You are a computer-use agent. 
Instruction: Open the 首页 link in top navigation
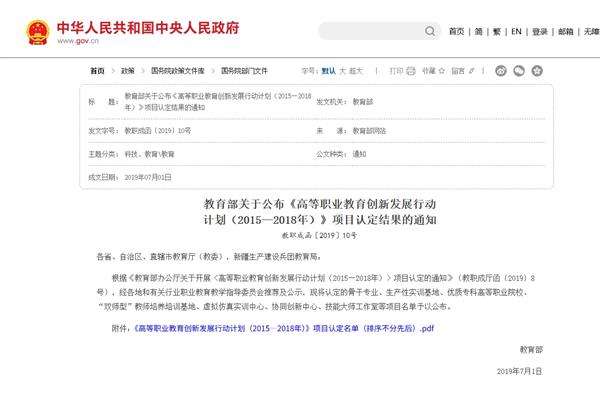456,32
